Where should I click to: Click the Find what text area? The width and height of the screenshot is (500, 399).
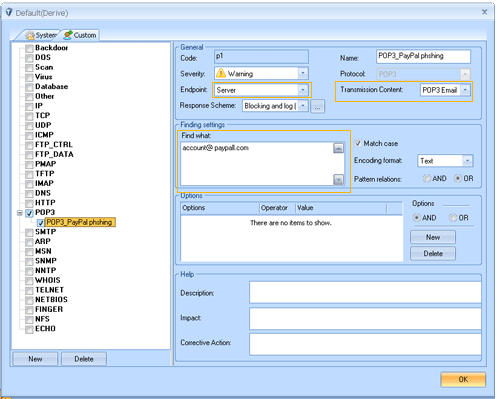pos(257,164)
